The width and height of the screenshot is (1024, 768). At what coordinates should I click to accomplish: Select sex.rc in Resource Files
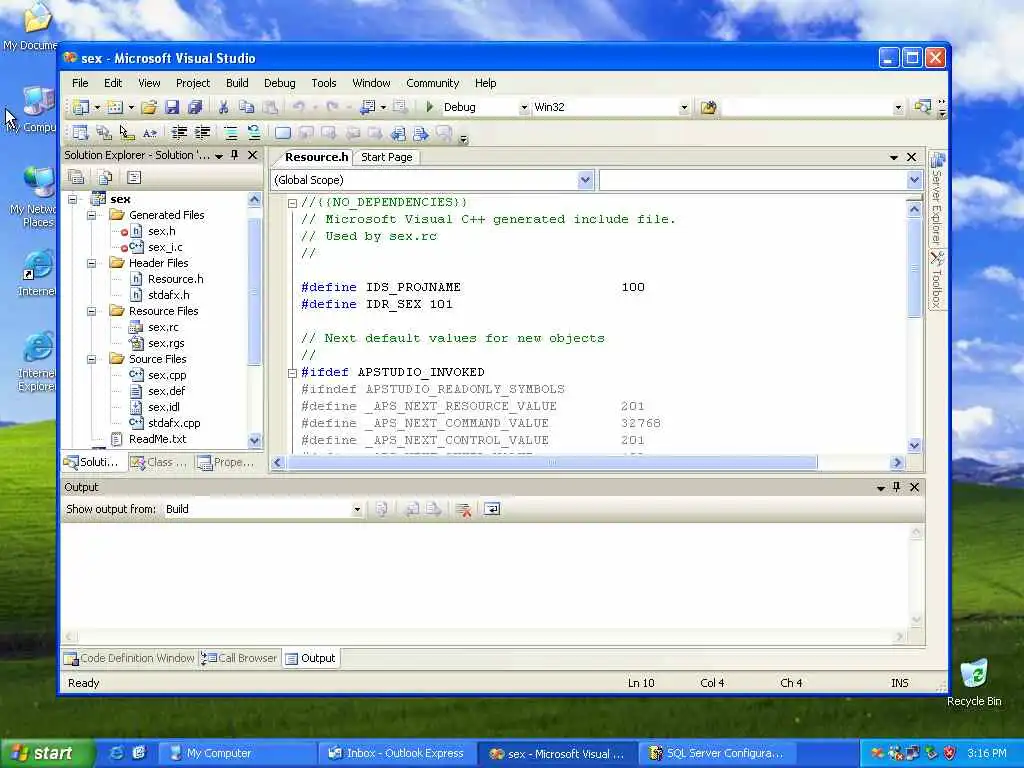coord(163,327)
